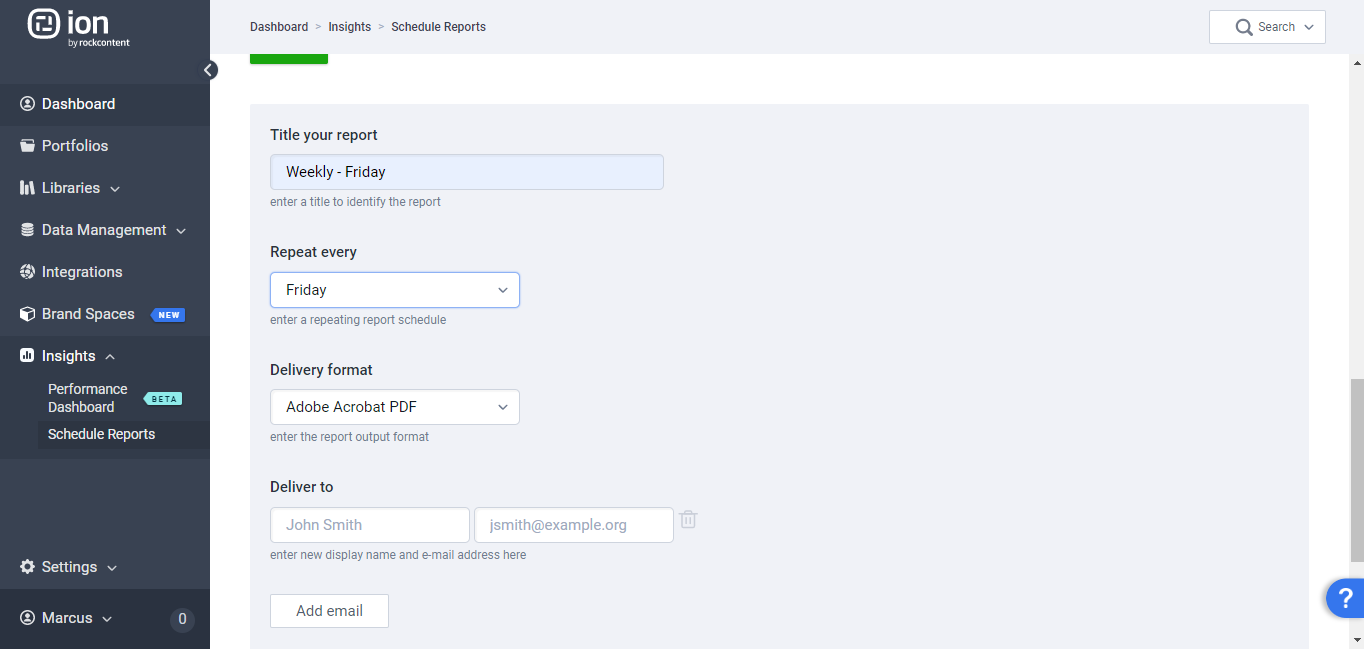Click the Data Management database icon
The image size is (1364, 649).
pos(27,230)
